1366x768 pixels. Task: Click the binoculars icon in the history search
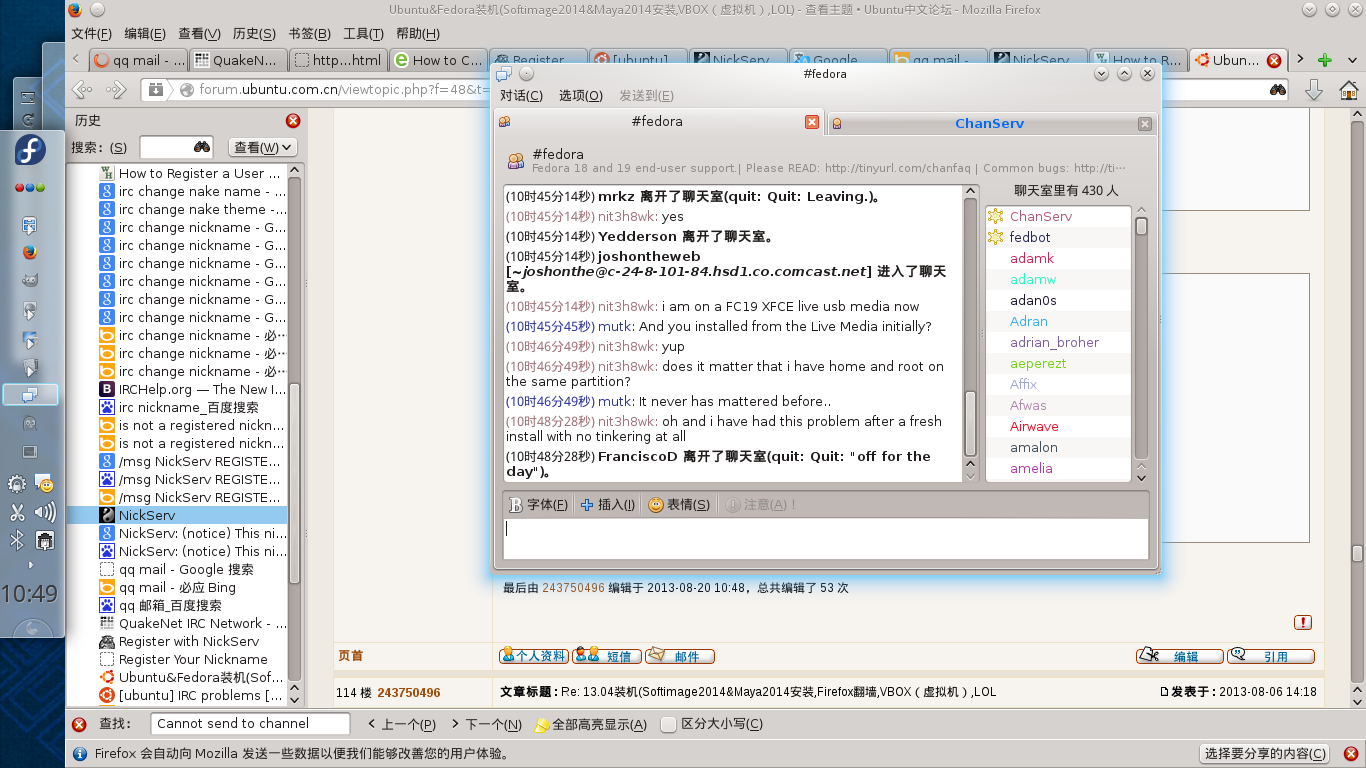(202, 147)
